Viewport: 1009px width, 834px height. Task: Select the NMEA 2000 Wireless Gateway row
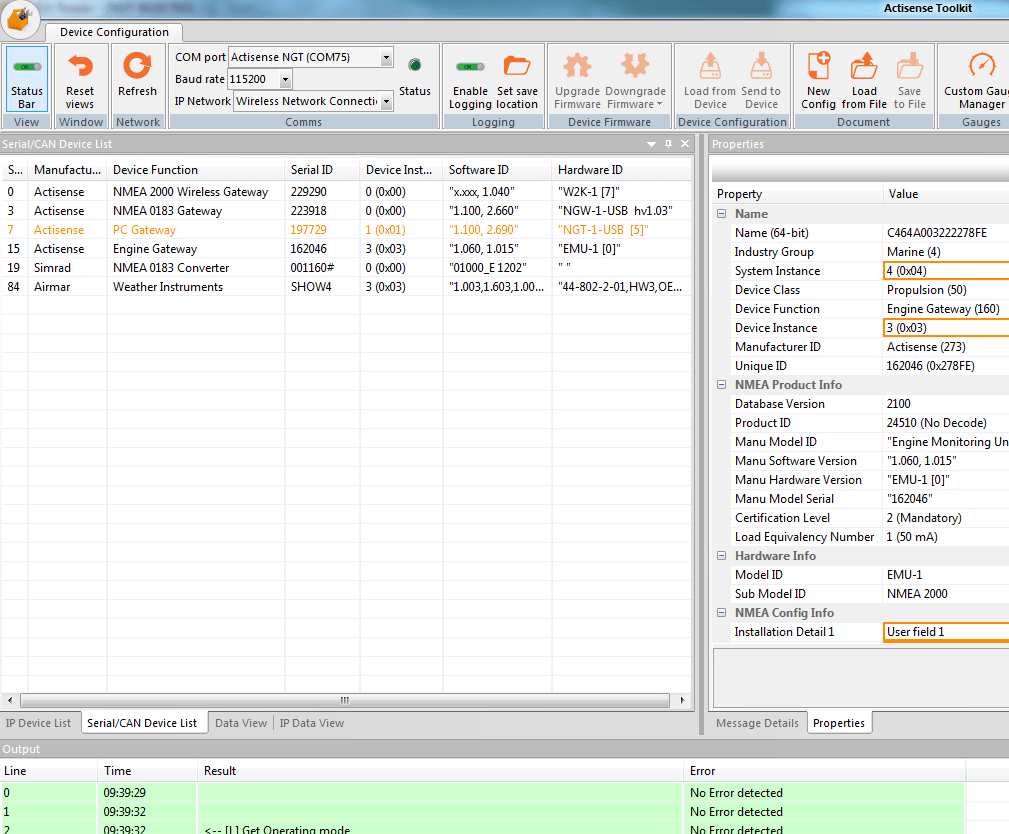(346, 192)
